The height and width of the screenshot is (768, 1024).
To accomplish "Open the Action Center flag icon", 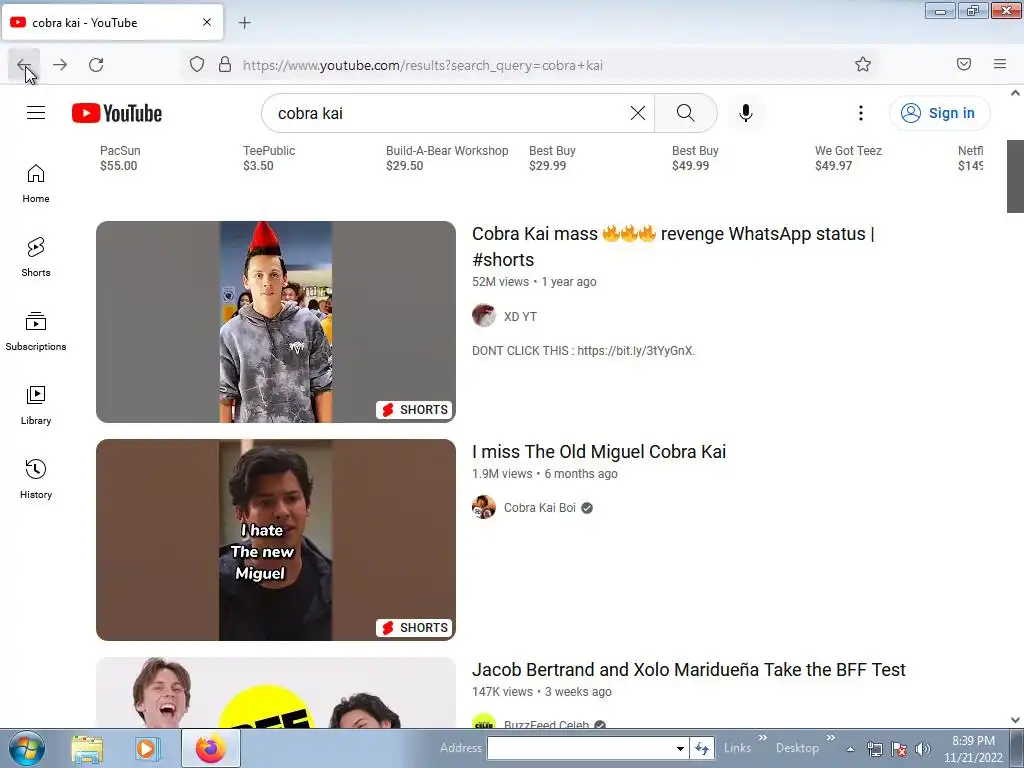I will [899, 749].
